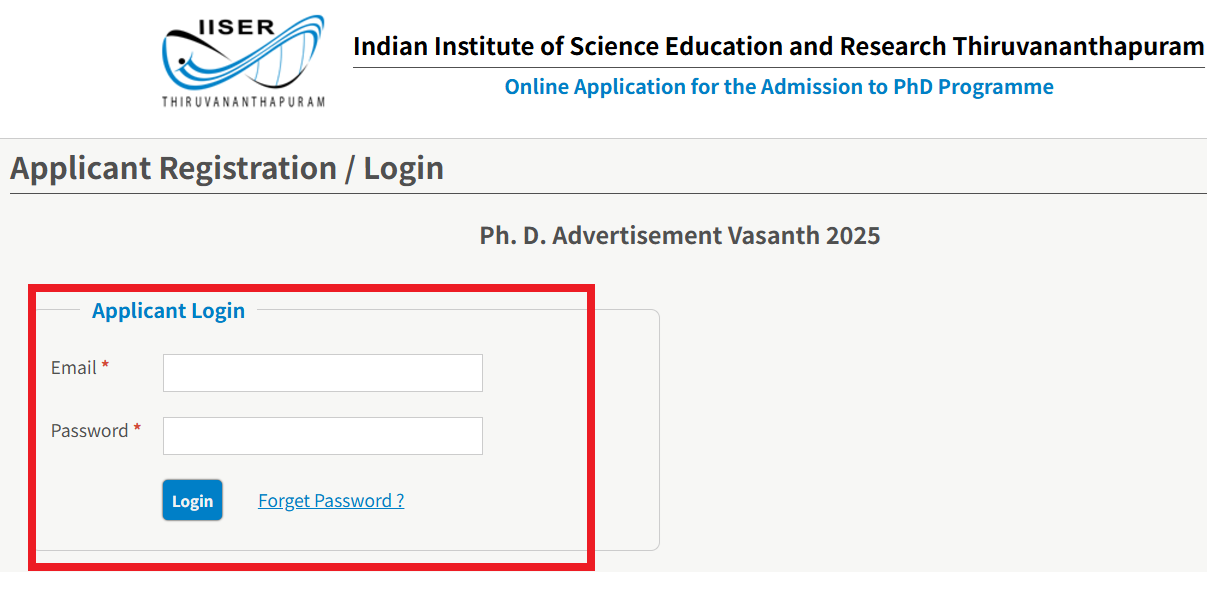The height and width of the screenshot is (589, 1207).
Task: Click the Applicant Login section title
Action: [168, 311]
